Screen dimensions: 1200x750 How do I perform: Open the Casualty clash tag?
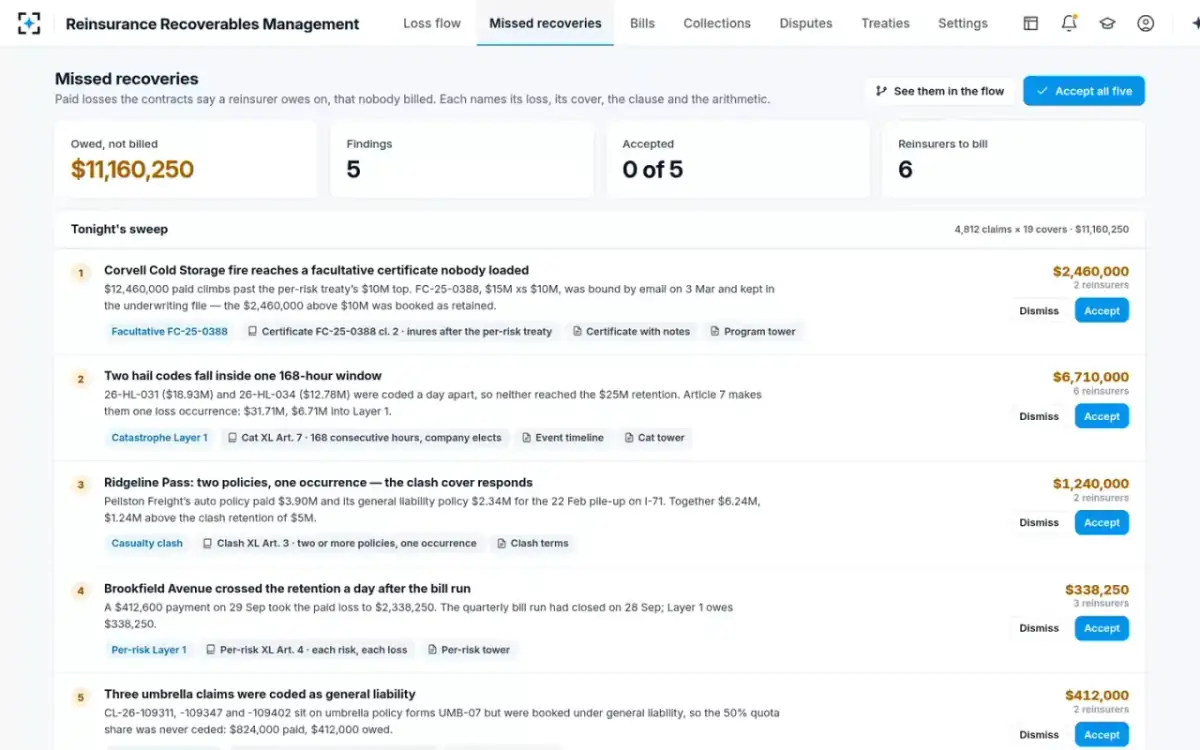point(147,543)
